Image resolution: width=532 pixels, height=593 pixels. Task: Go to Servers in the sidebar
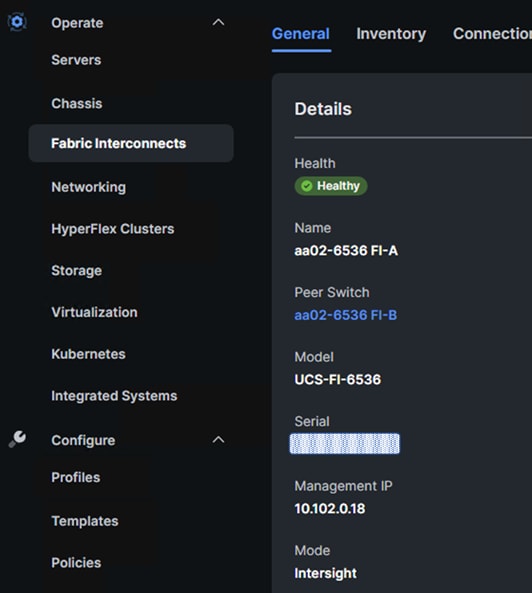[x=76, y=60]
